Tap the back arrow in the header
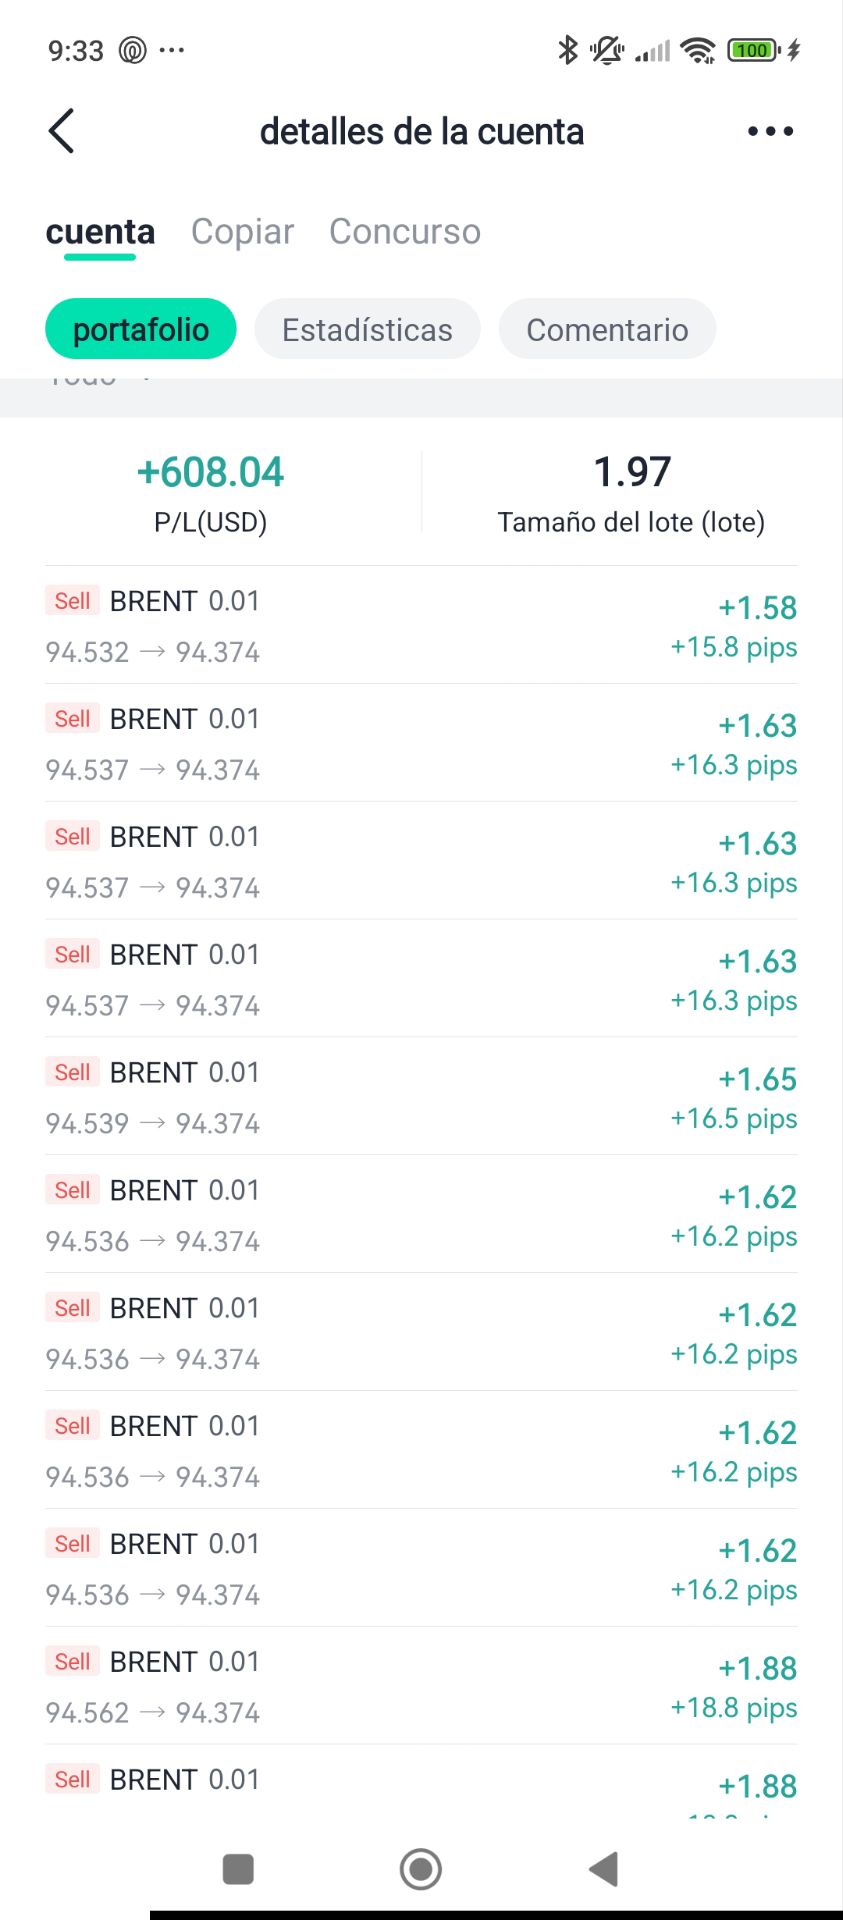 tap(62, 131)
